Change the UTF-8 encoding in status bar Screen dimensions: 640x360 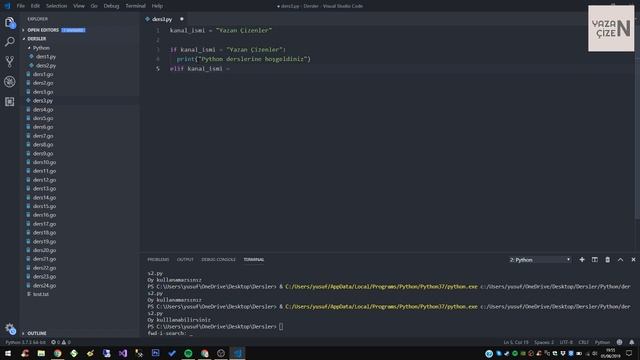(x=566, y=342)
